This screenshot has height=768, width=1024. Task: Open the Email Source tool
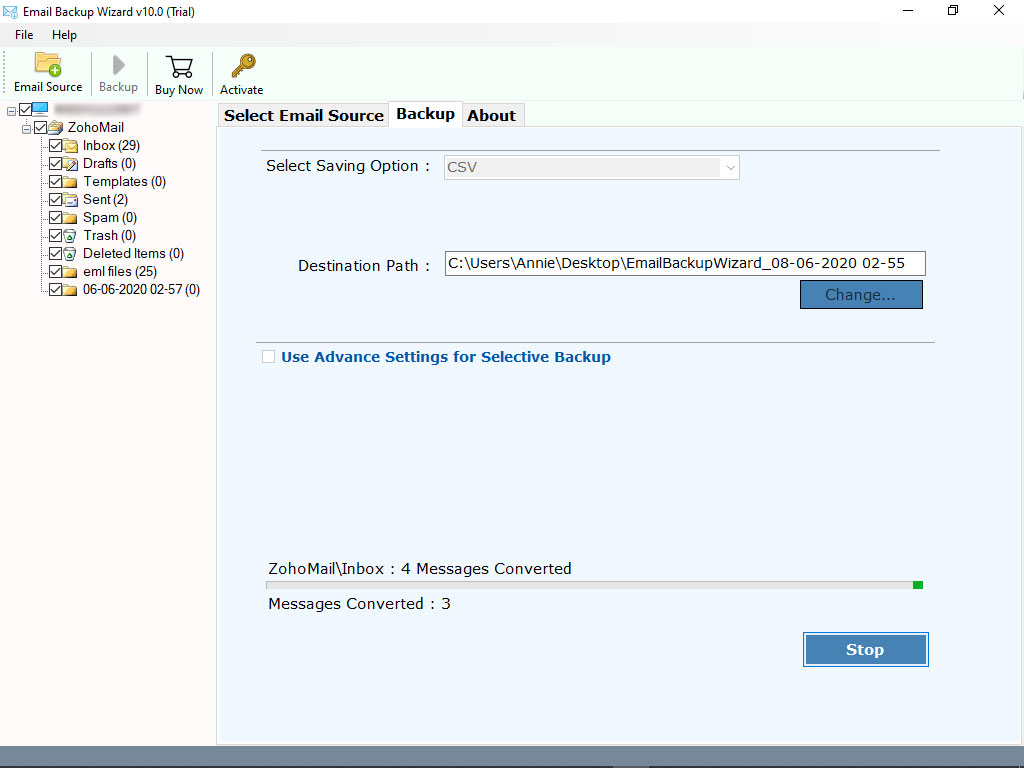click(47, 70)
